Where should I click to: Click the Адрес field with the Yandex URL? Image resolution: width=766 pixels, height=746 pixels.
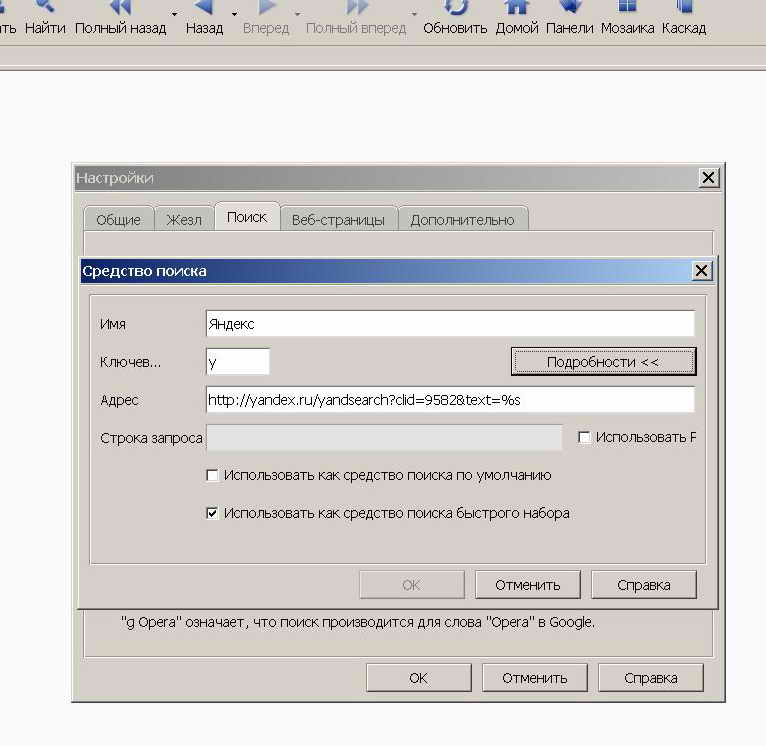[449, 400]
